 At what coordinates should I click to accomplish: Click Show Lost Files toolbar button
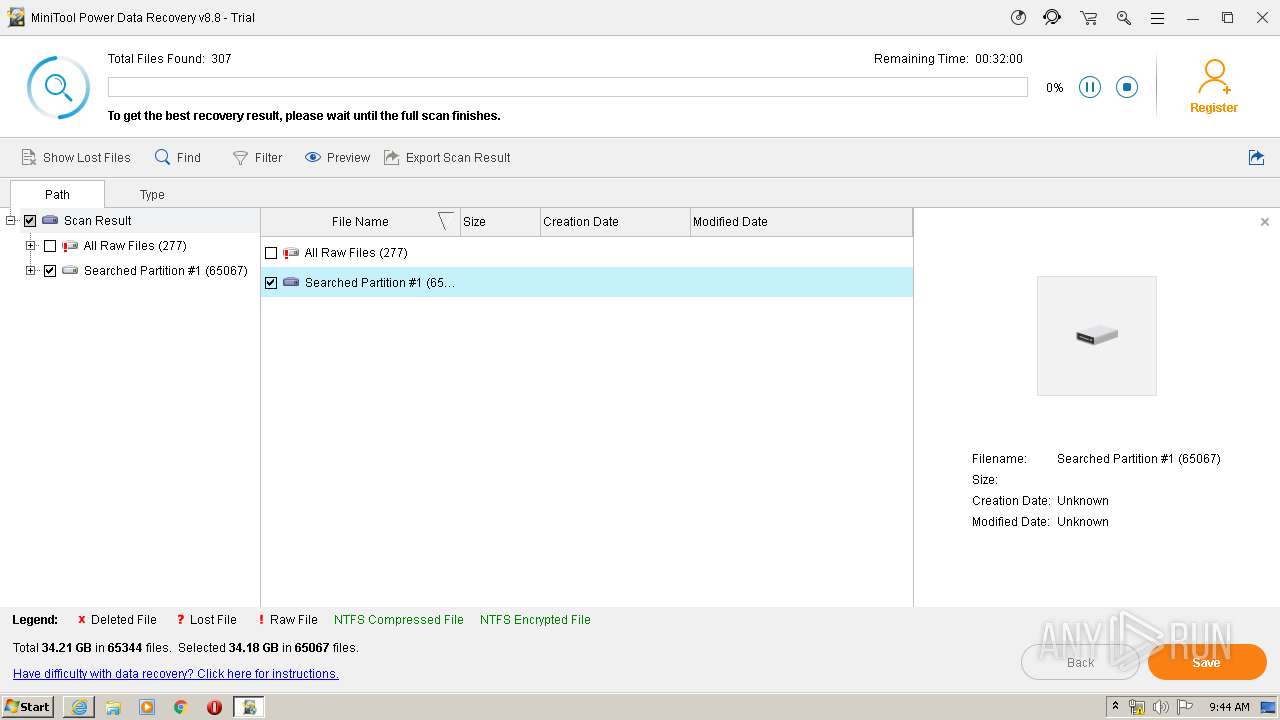click(x=76, y=158)
